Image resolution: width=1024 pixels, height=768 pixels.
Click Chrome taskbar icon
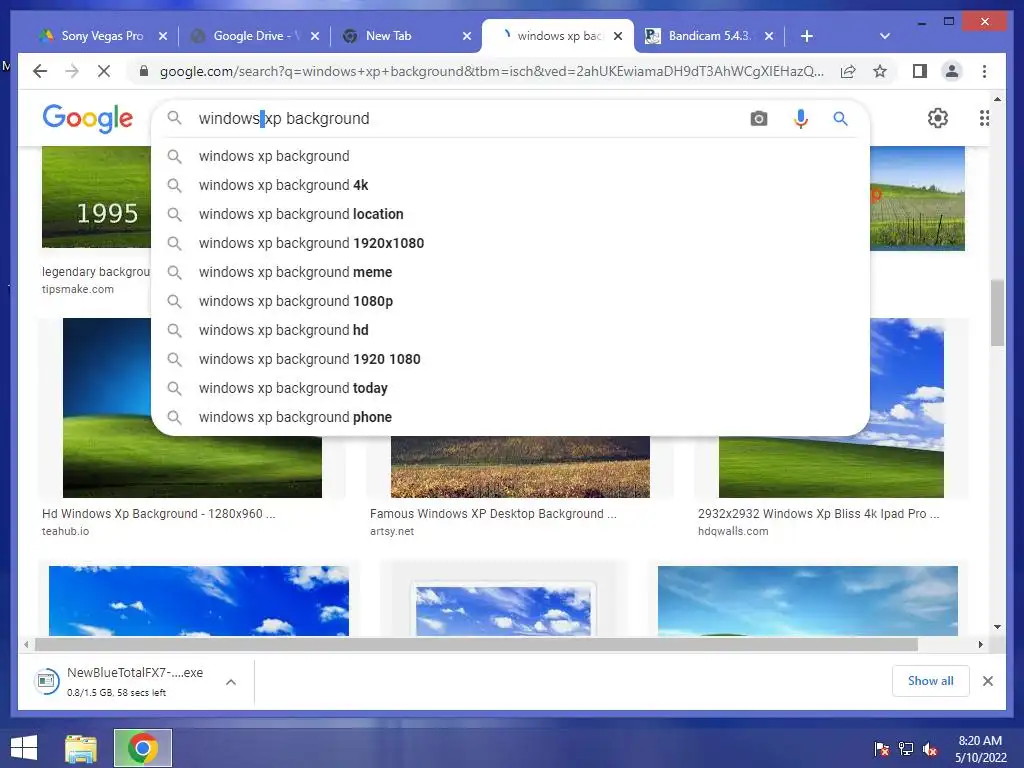point(142,748)
